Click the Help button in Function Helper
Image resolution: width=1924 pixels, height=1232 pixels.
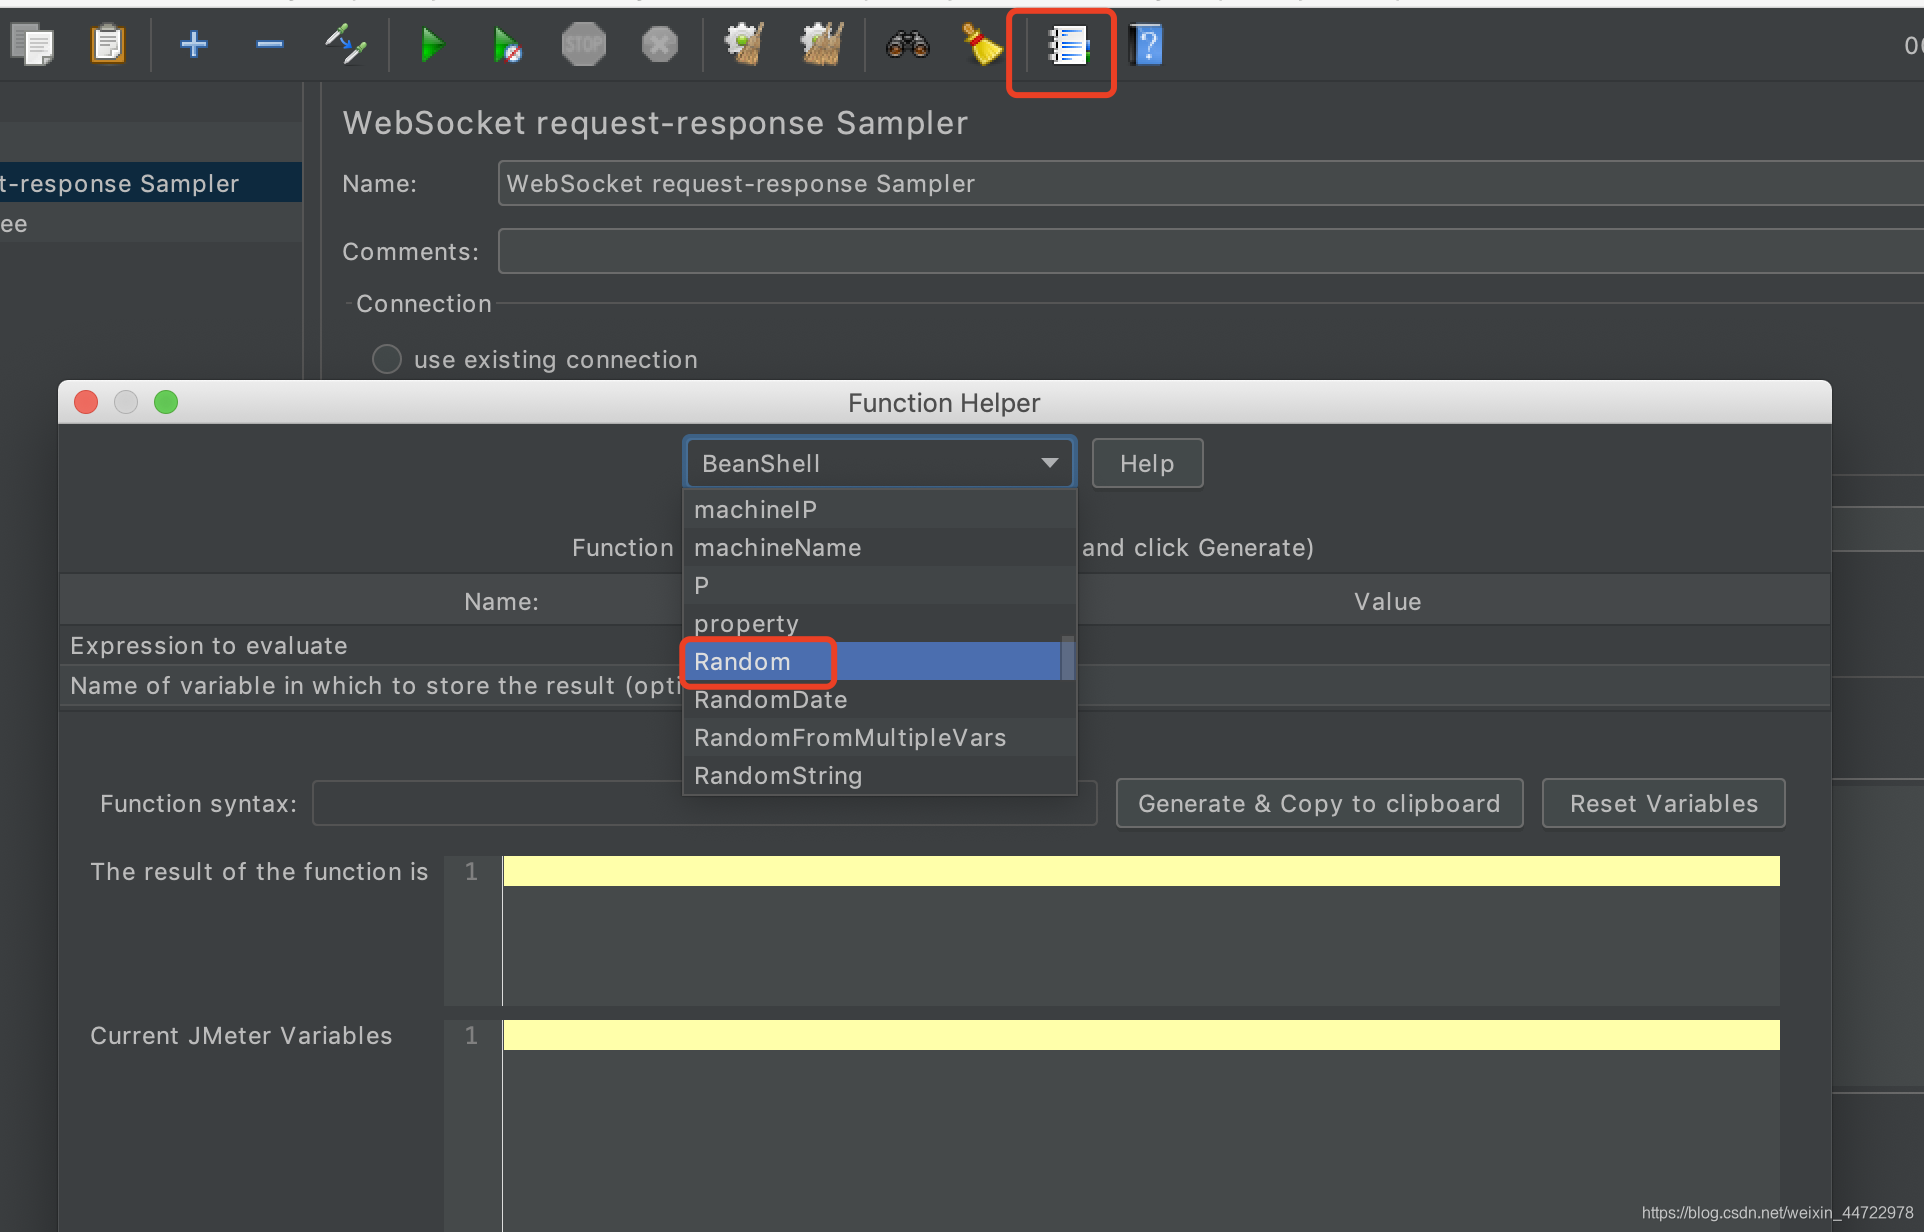point(1149,463)
